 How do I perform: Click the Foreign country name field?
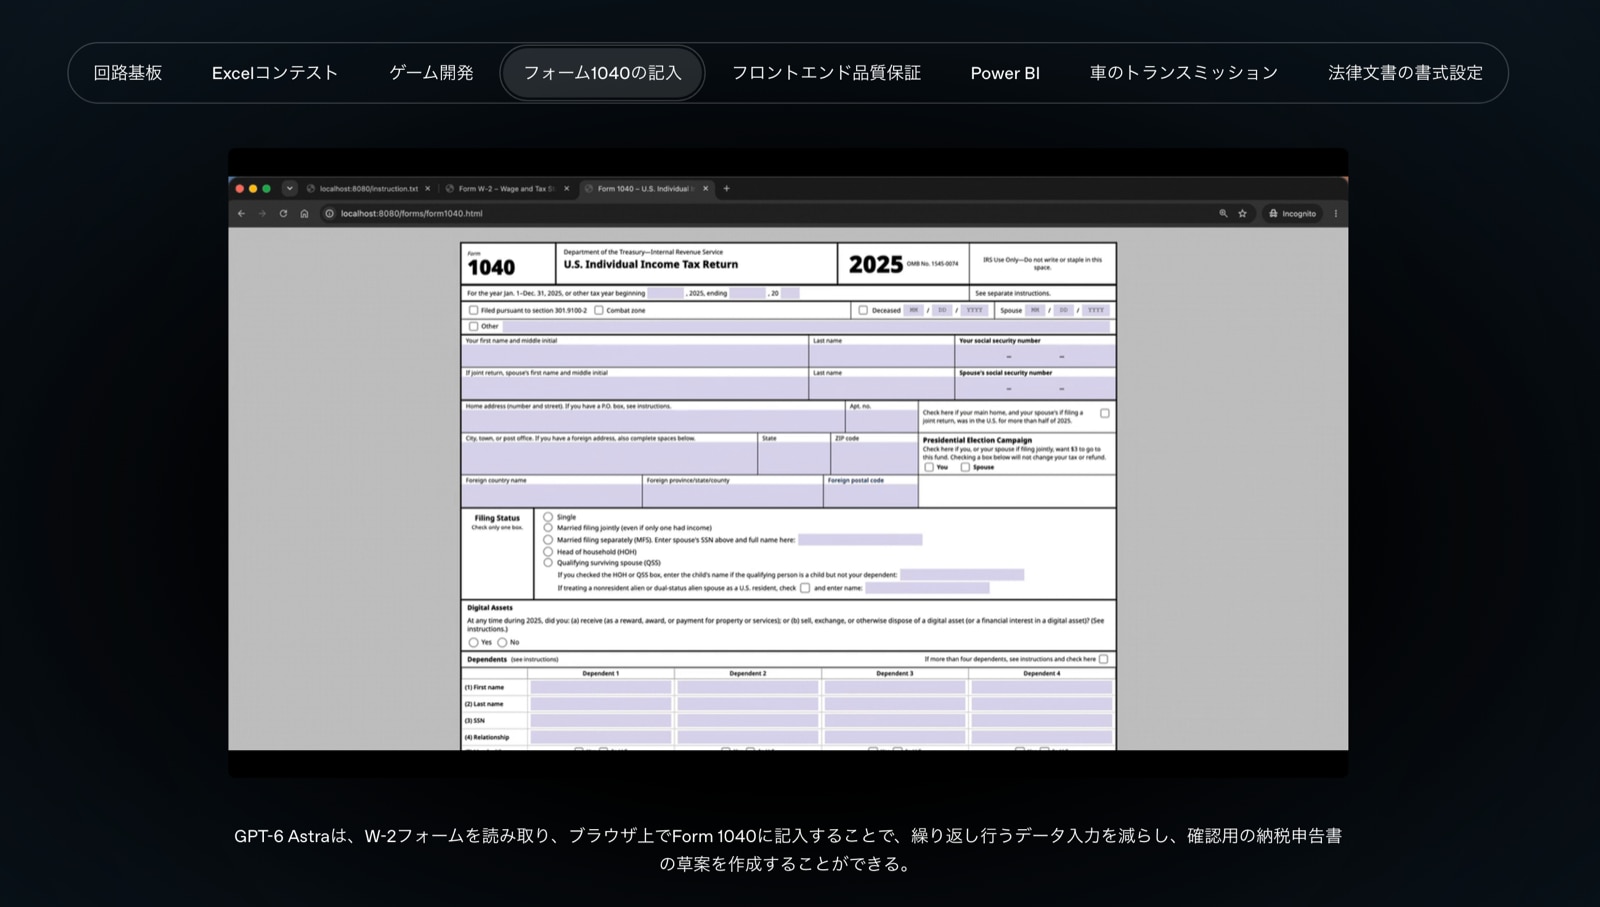(551, 495)
